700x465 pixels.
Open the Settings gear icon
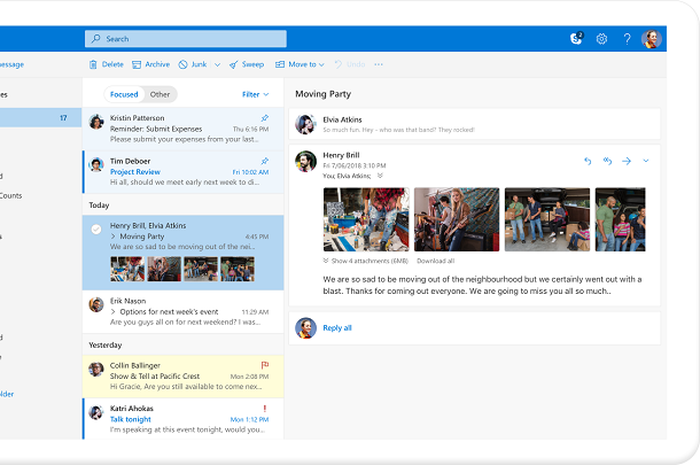tap(602, 39)
